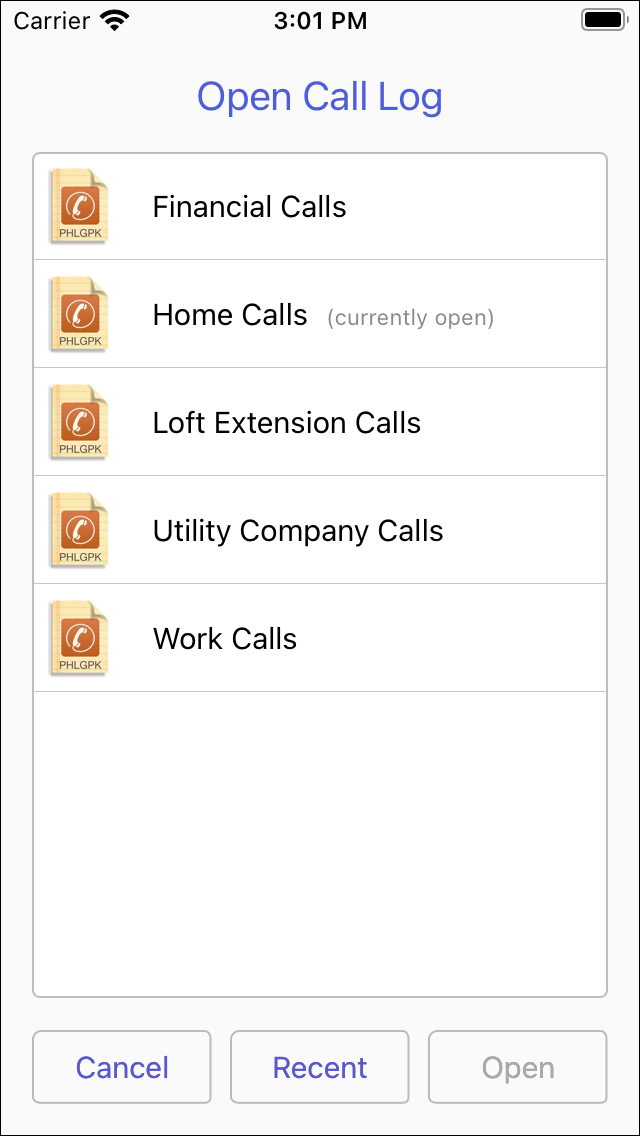Select the Financial Calls log name
Screen dimensions: 640x1136
[x=249, y=207]
